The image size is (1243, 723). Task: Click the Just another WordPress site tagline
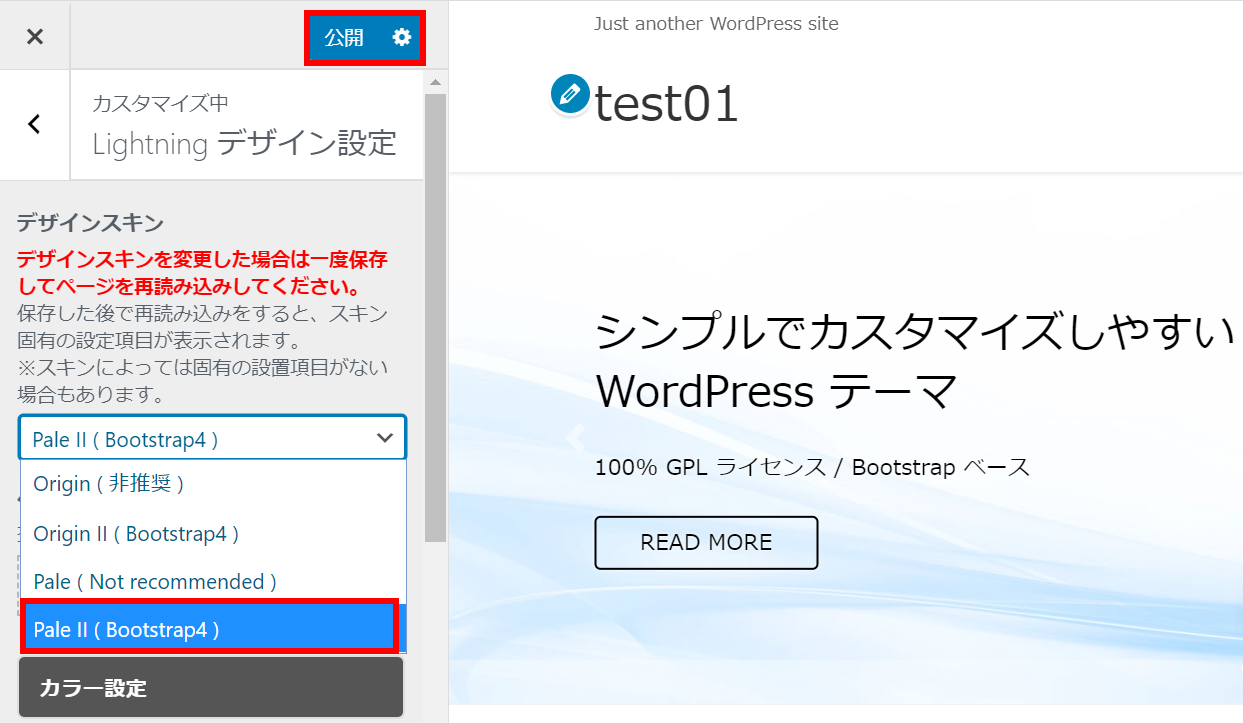[x=716, y=23]
